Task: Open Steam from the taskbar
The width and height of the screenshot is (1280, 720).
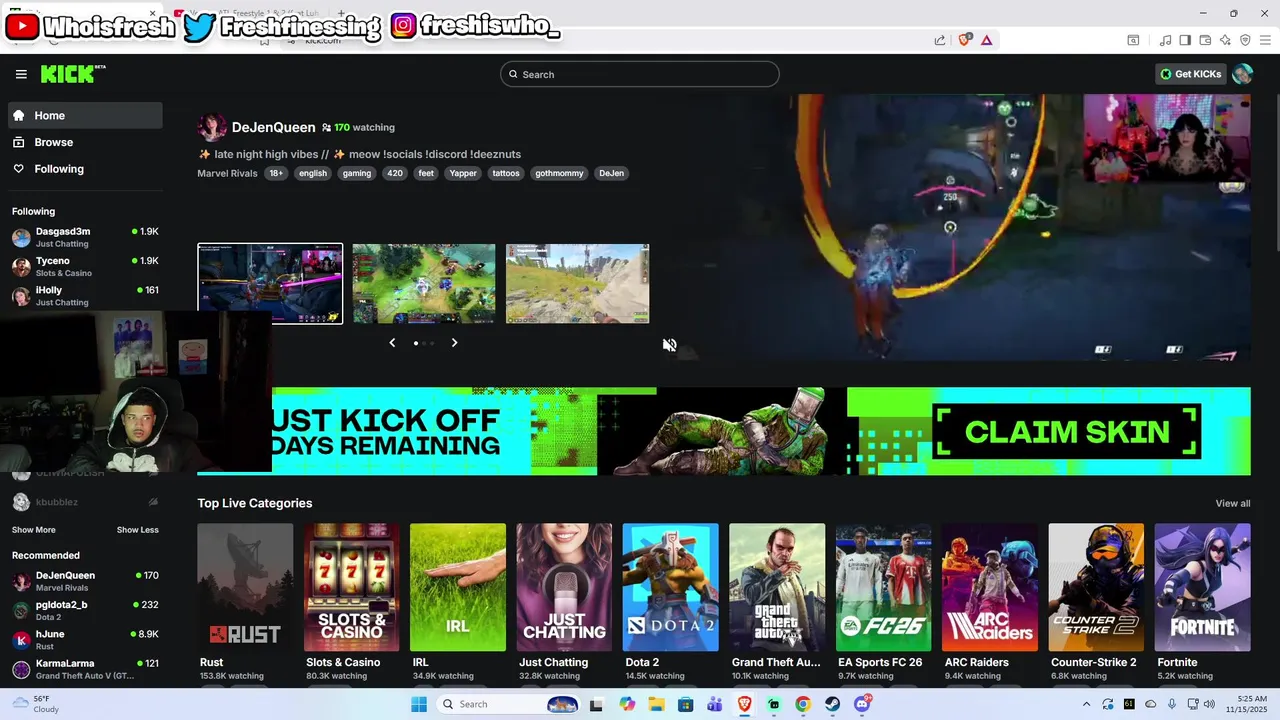Action: pyautogui.click(x=832, y=704)
